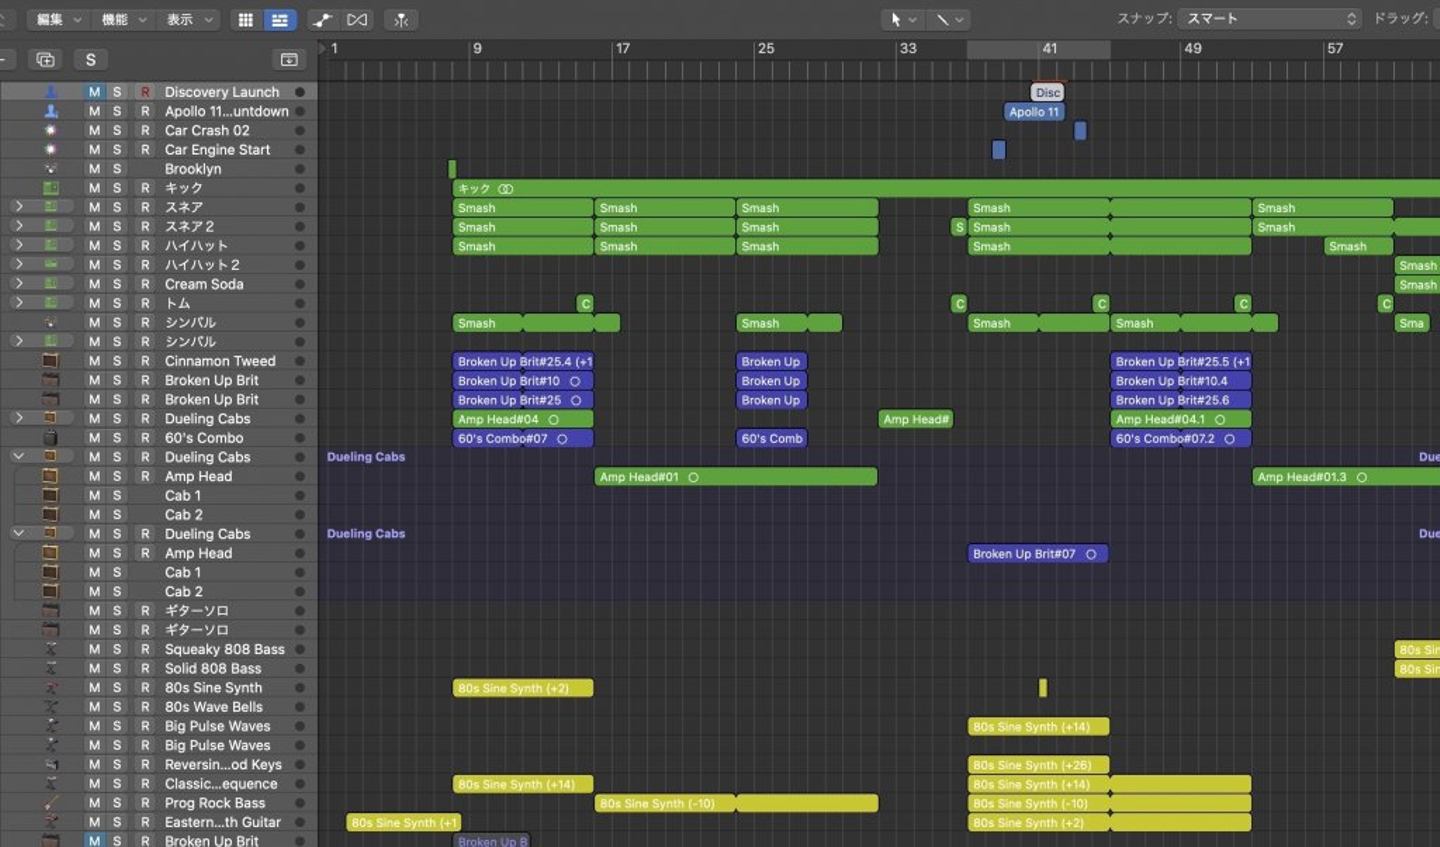Mute the Discovery Launch track

pyautogui.click(x=94, y=92)
